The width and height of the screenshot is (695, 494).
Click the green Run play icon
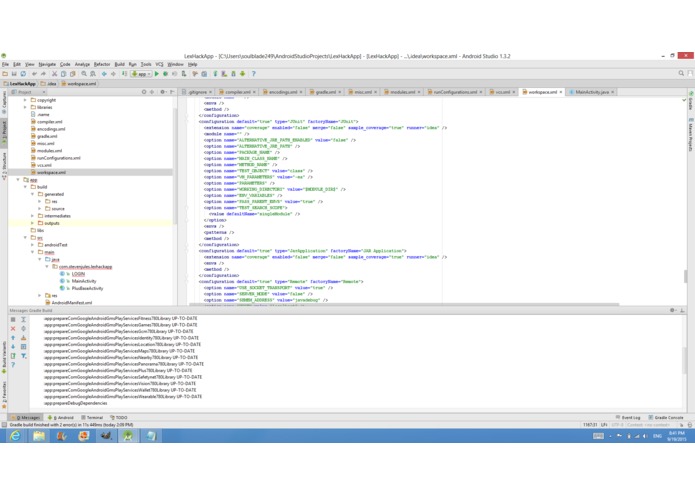tap(156, 74)
